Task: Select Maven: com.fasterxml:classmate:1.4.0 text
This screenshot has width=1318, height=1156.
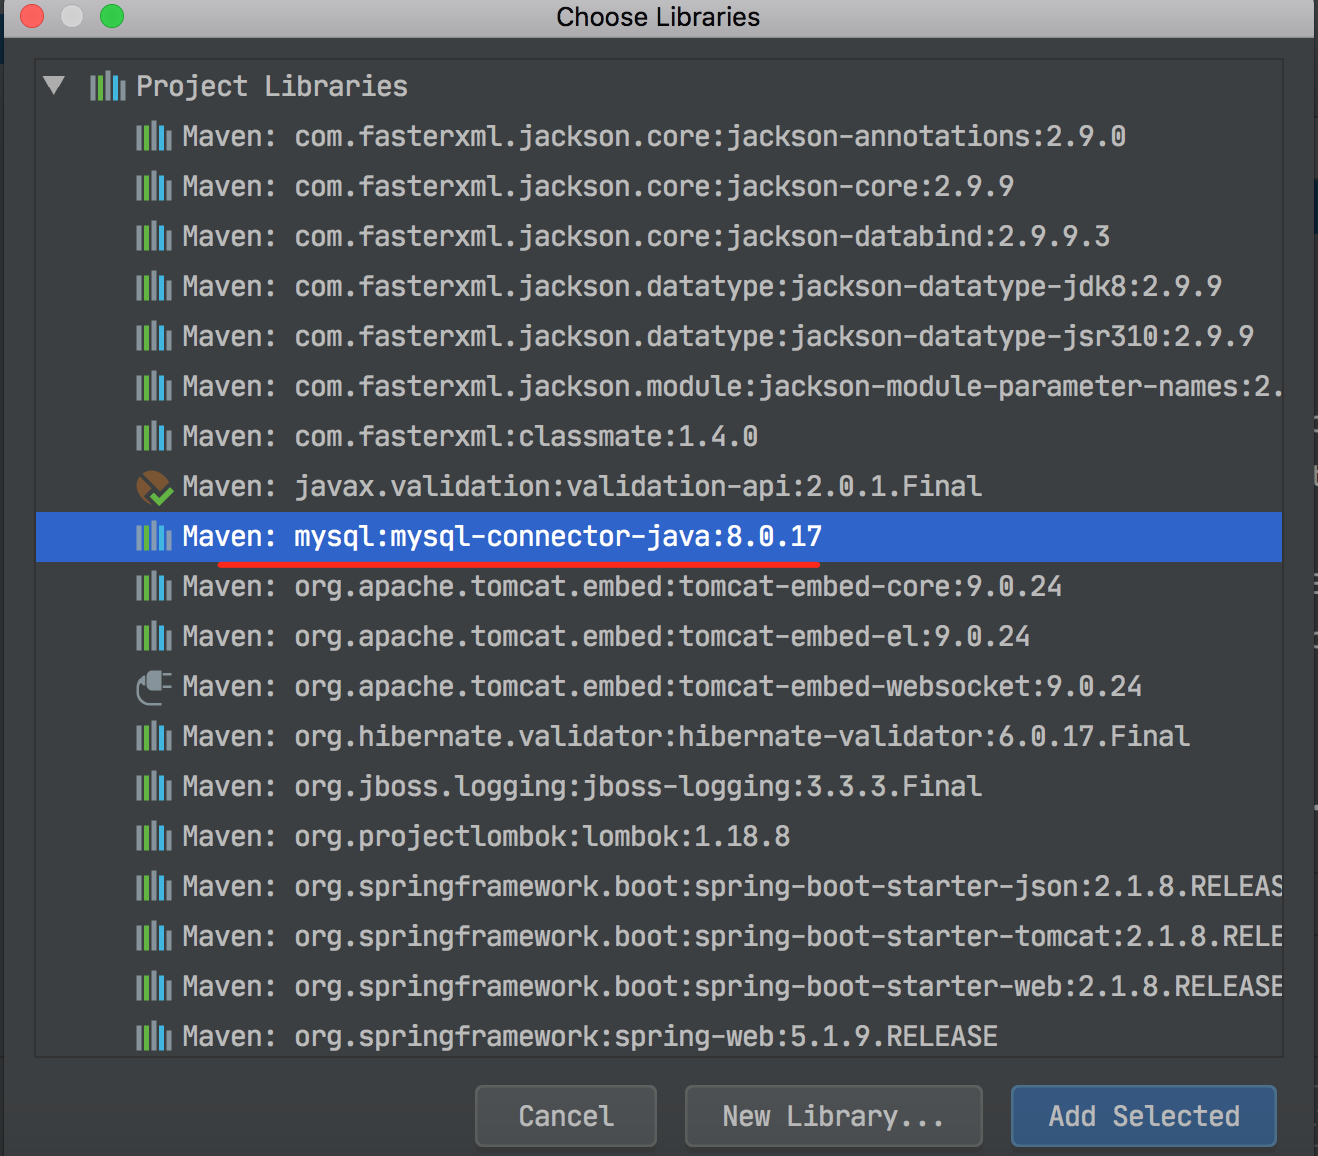Action: [470, 436]
